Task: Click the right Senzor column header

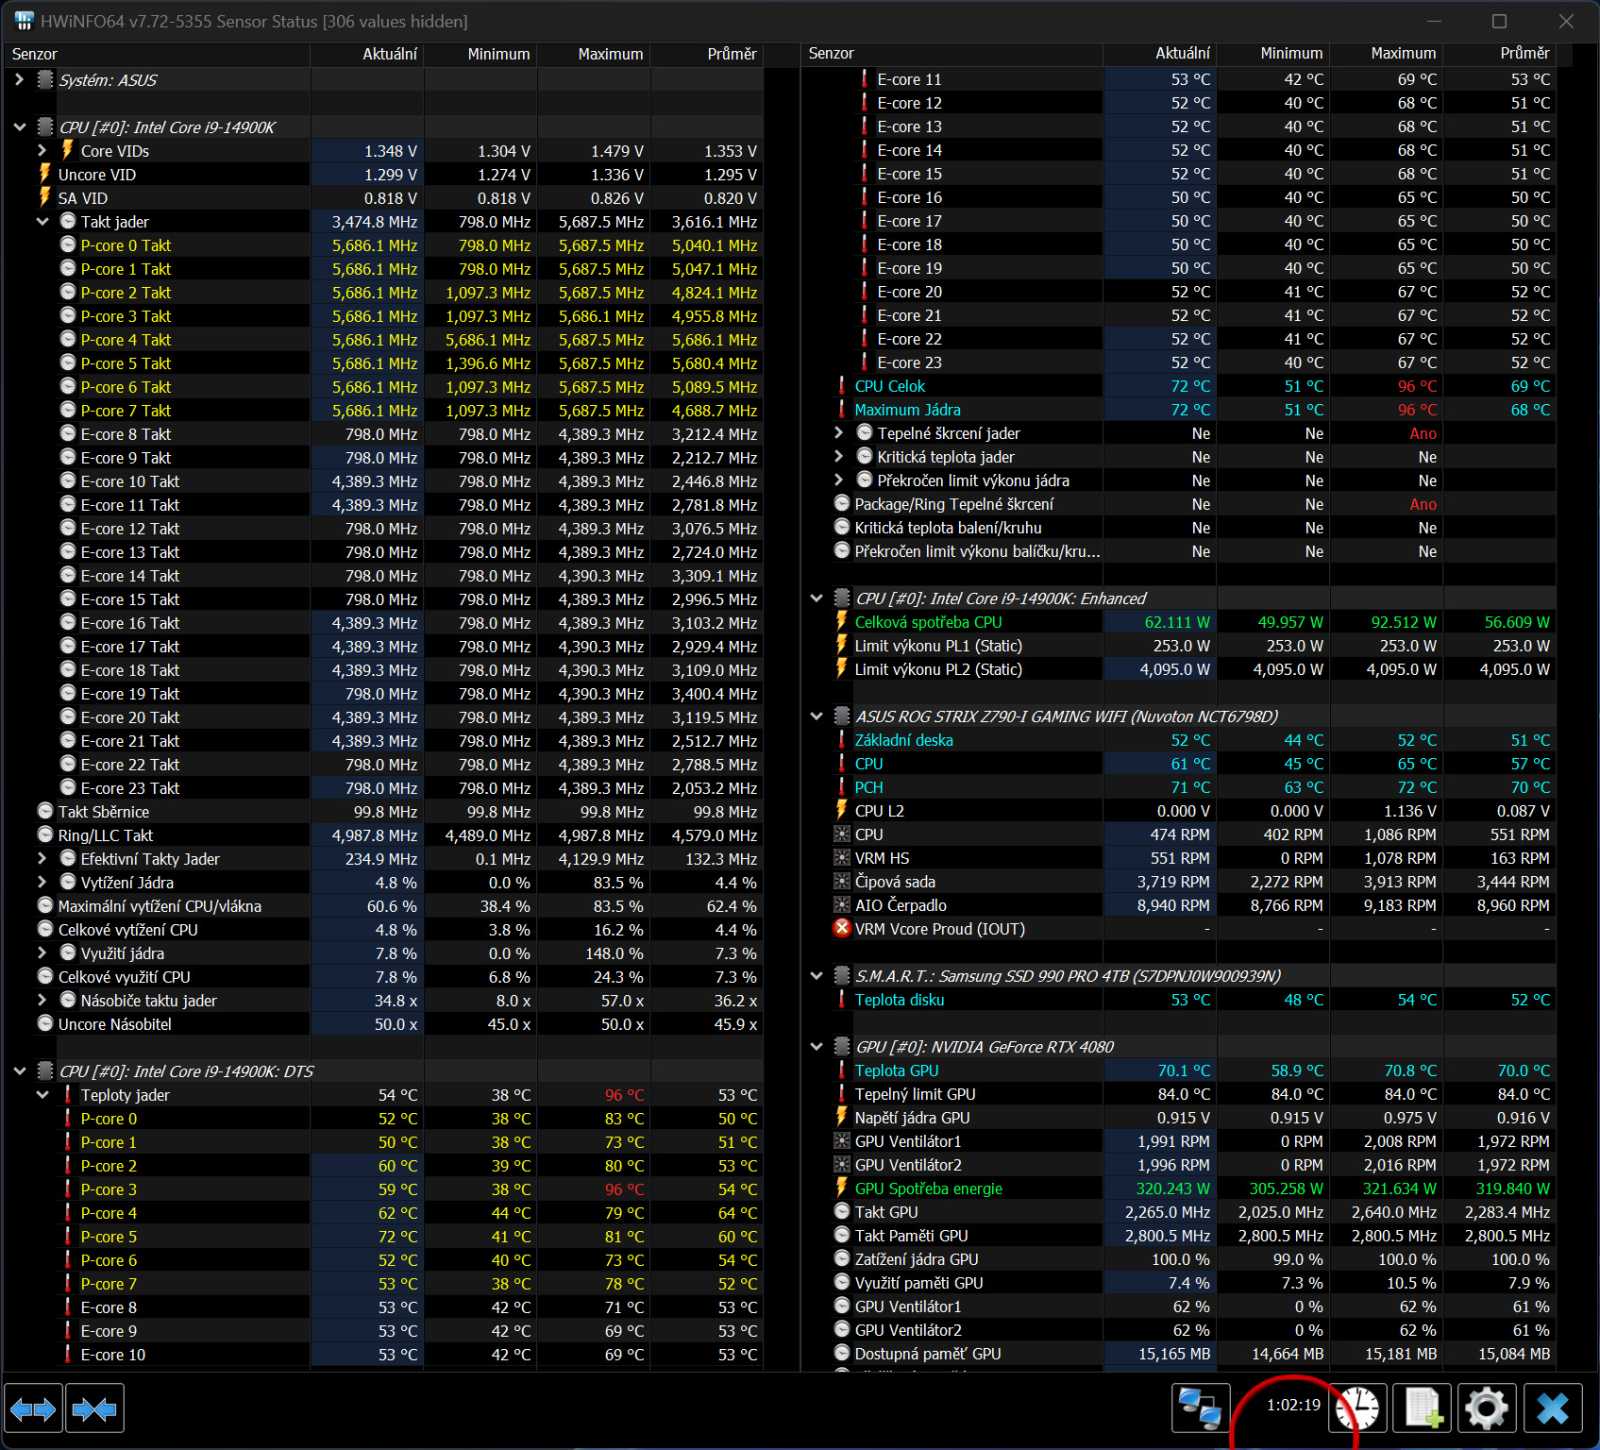Action: pos(952,54)
